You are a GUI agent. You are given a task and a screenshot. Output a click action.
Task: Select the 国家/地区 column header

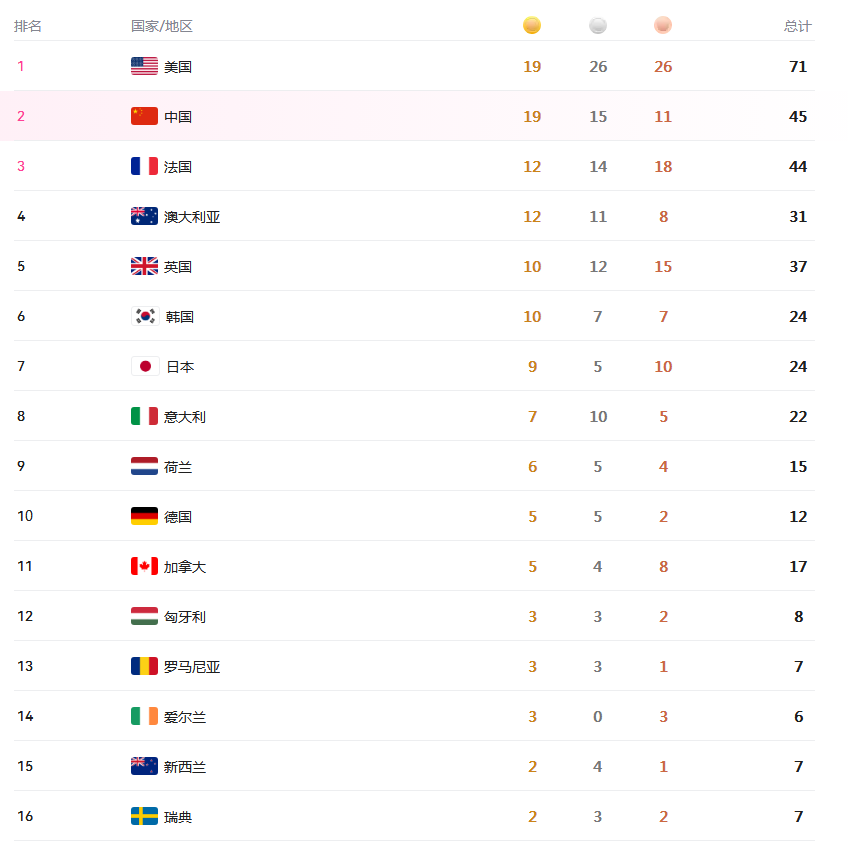click(162, 26)
